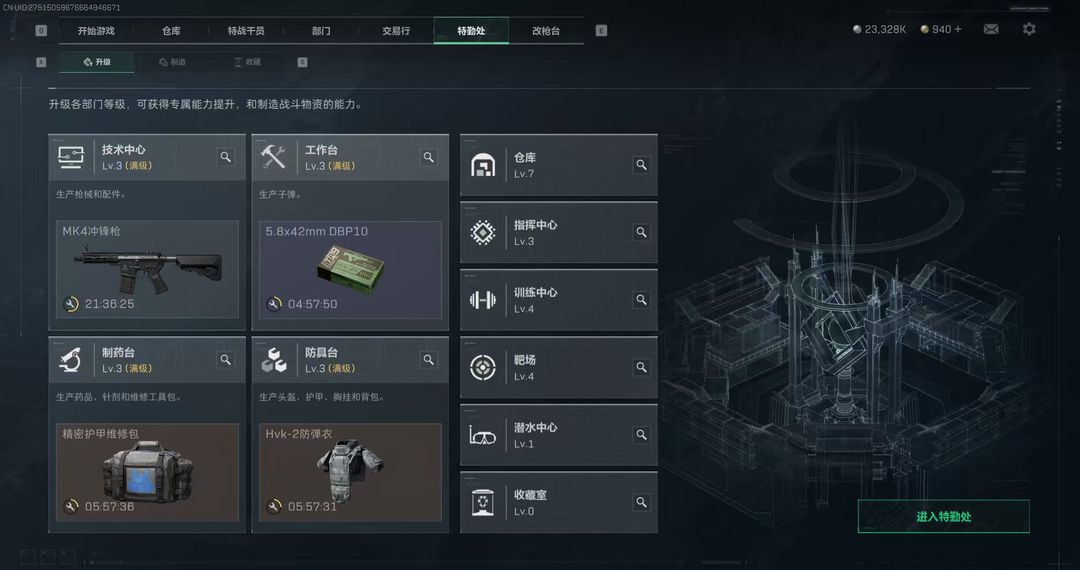Open the 训练中心 Lv.4 entry

click(559, 300)
